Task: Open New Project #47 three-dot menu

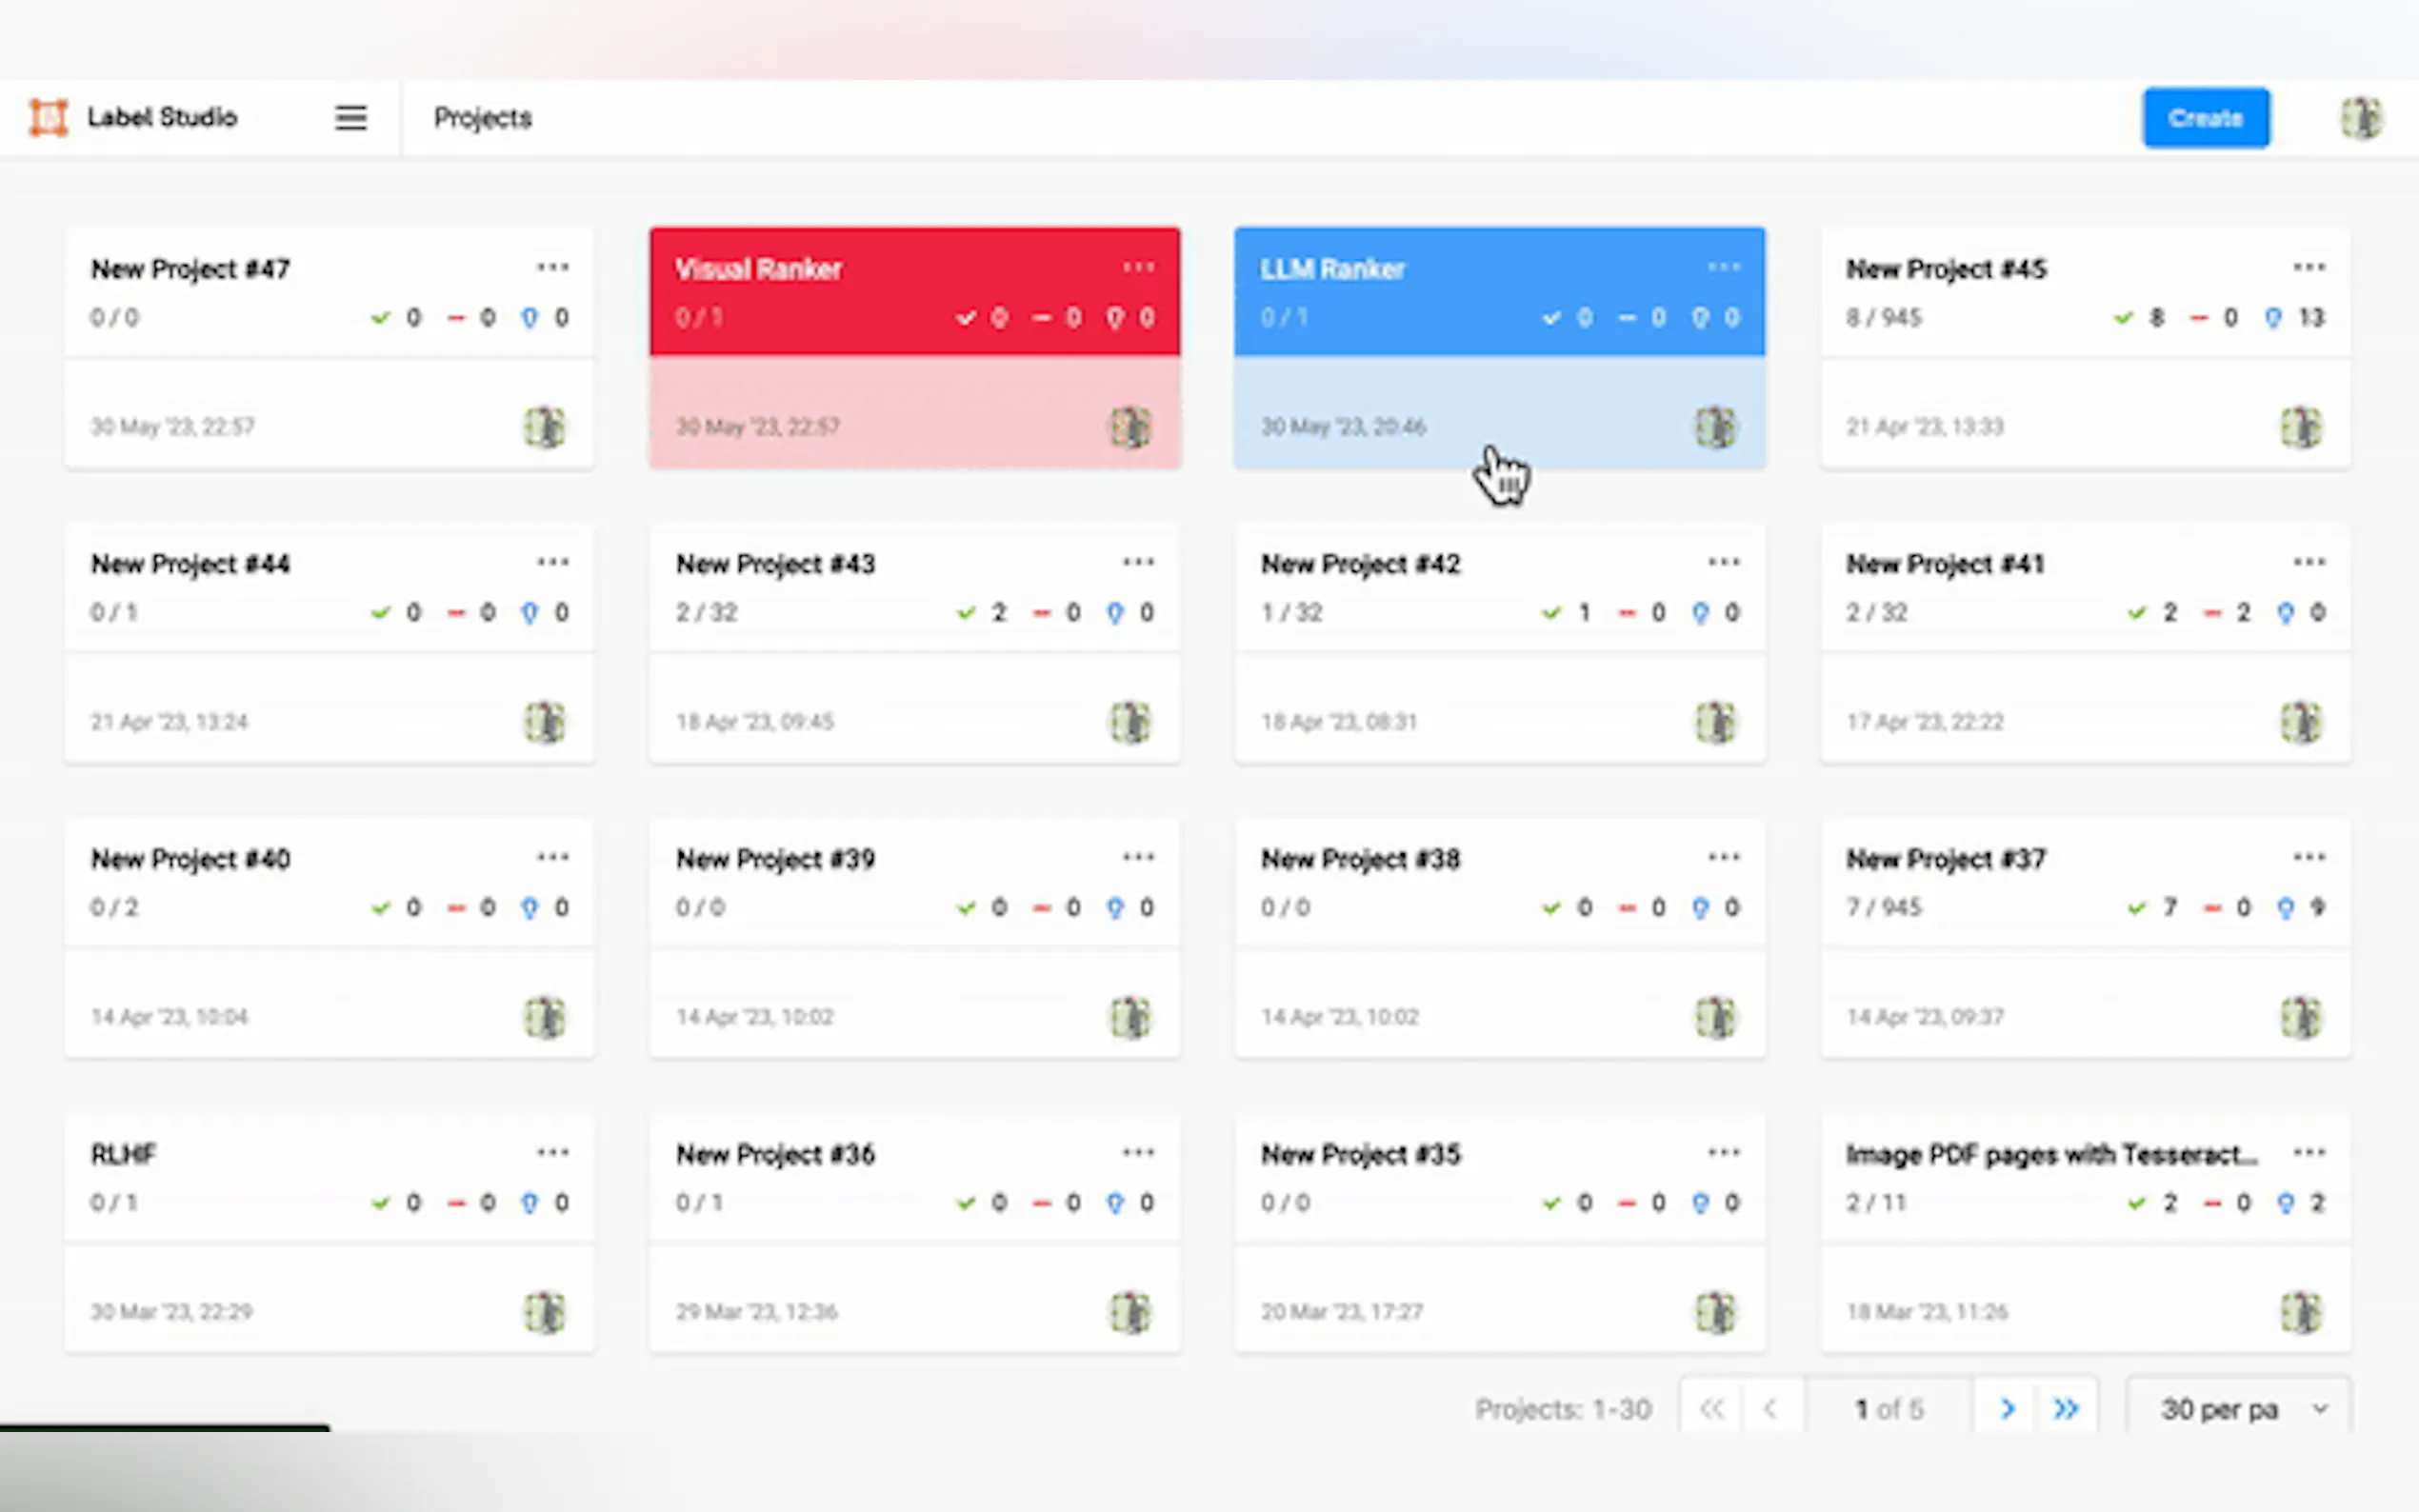Action: coord(552,267)
